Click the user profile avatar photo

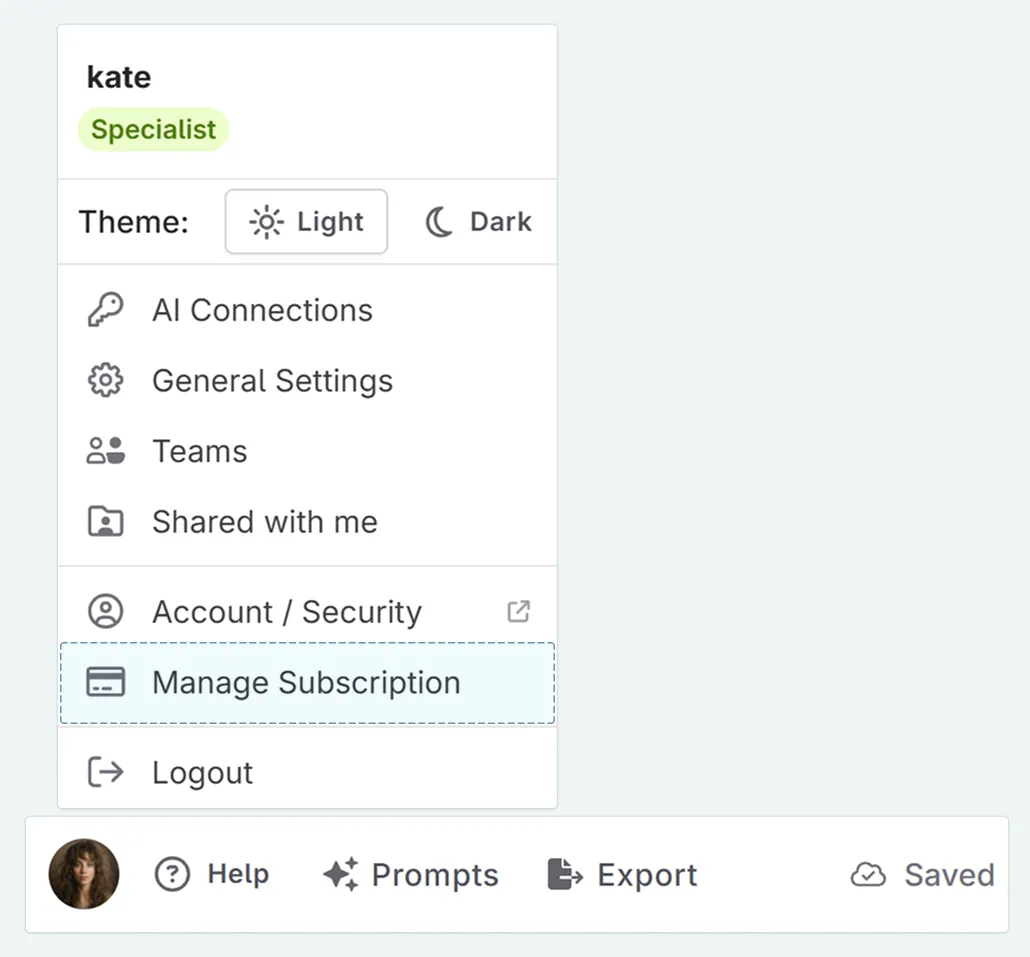84,874
